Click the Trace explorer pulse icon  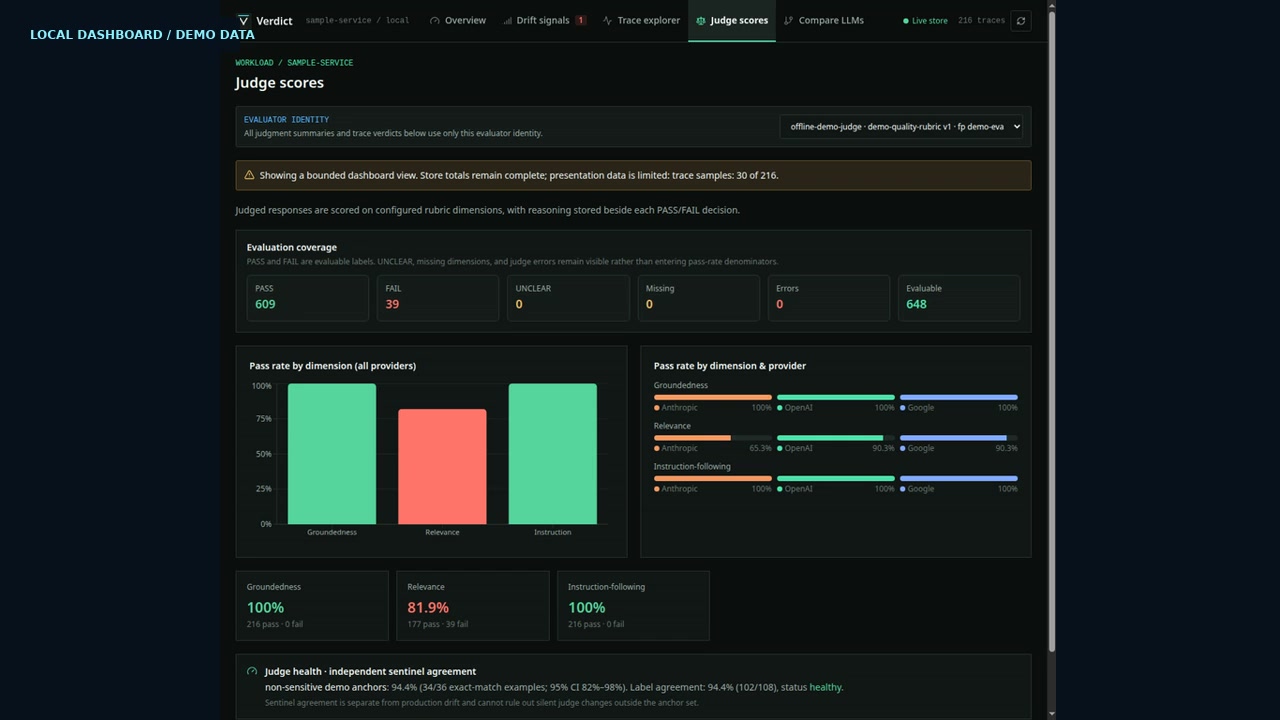[608, 20]
